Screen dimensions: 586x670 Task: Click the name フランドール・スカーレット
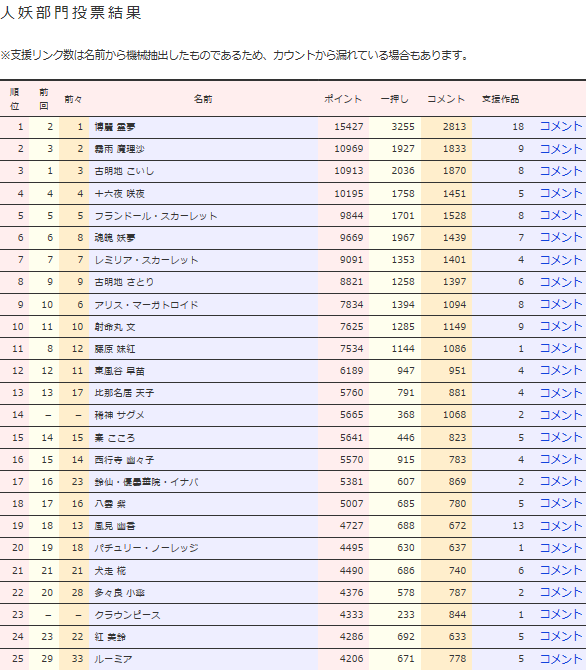(156, 216)
